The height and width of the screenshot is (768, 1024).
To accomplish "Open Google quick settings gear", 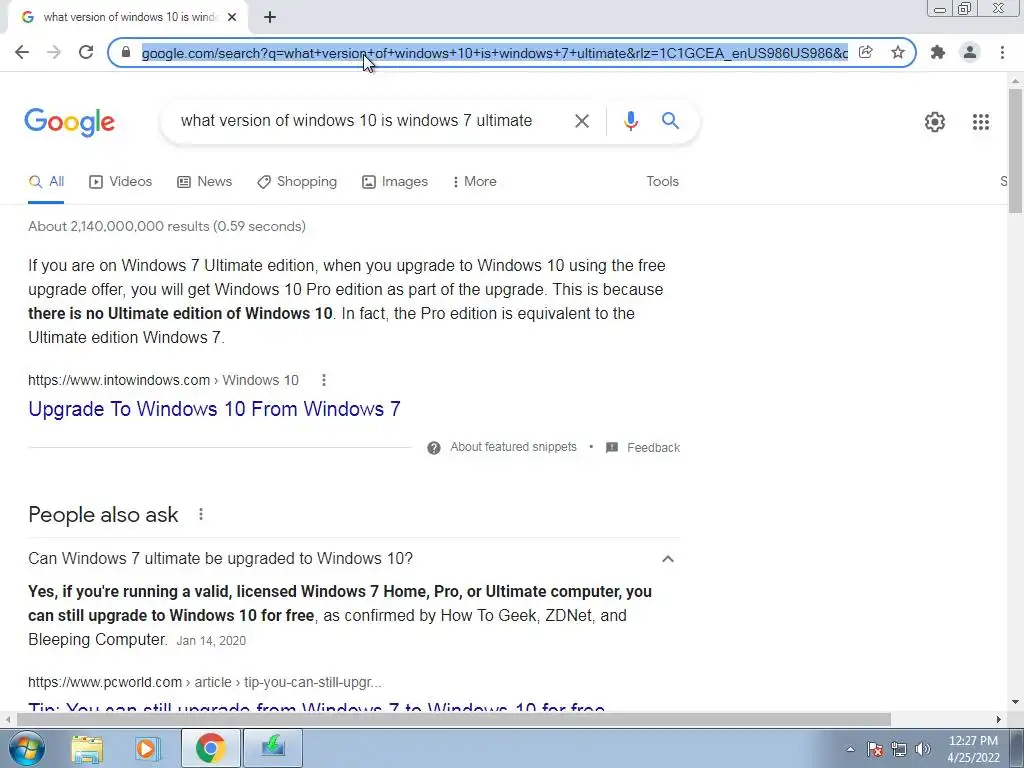I will [935, 121].
